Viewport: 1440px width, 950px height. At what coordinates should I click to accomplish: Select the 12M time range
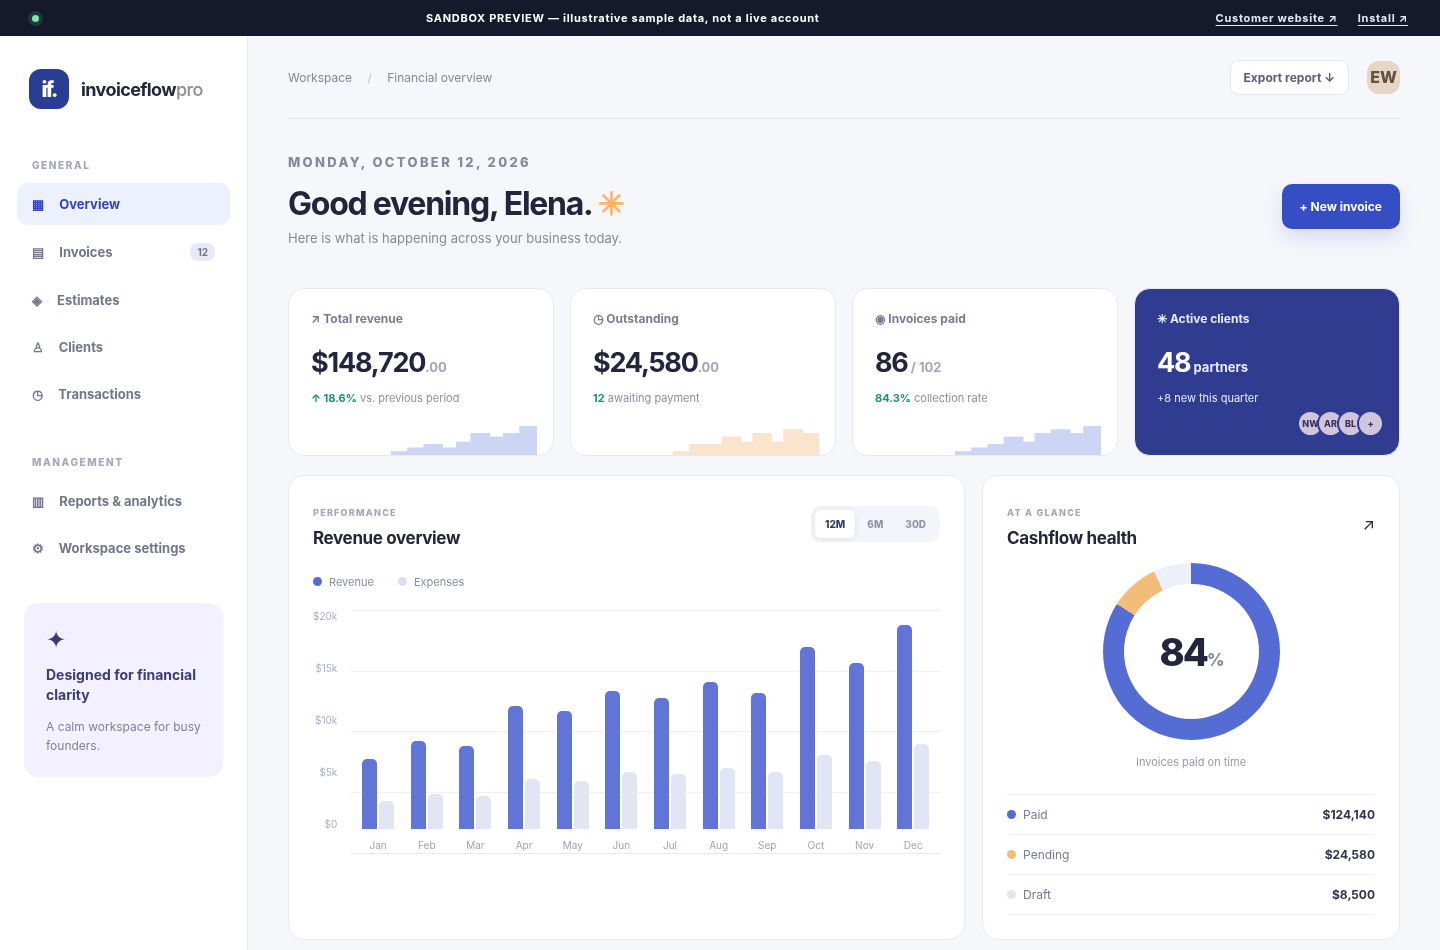coord(835,524)
